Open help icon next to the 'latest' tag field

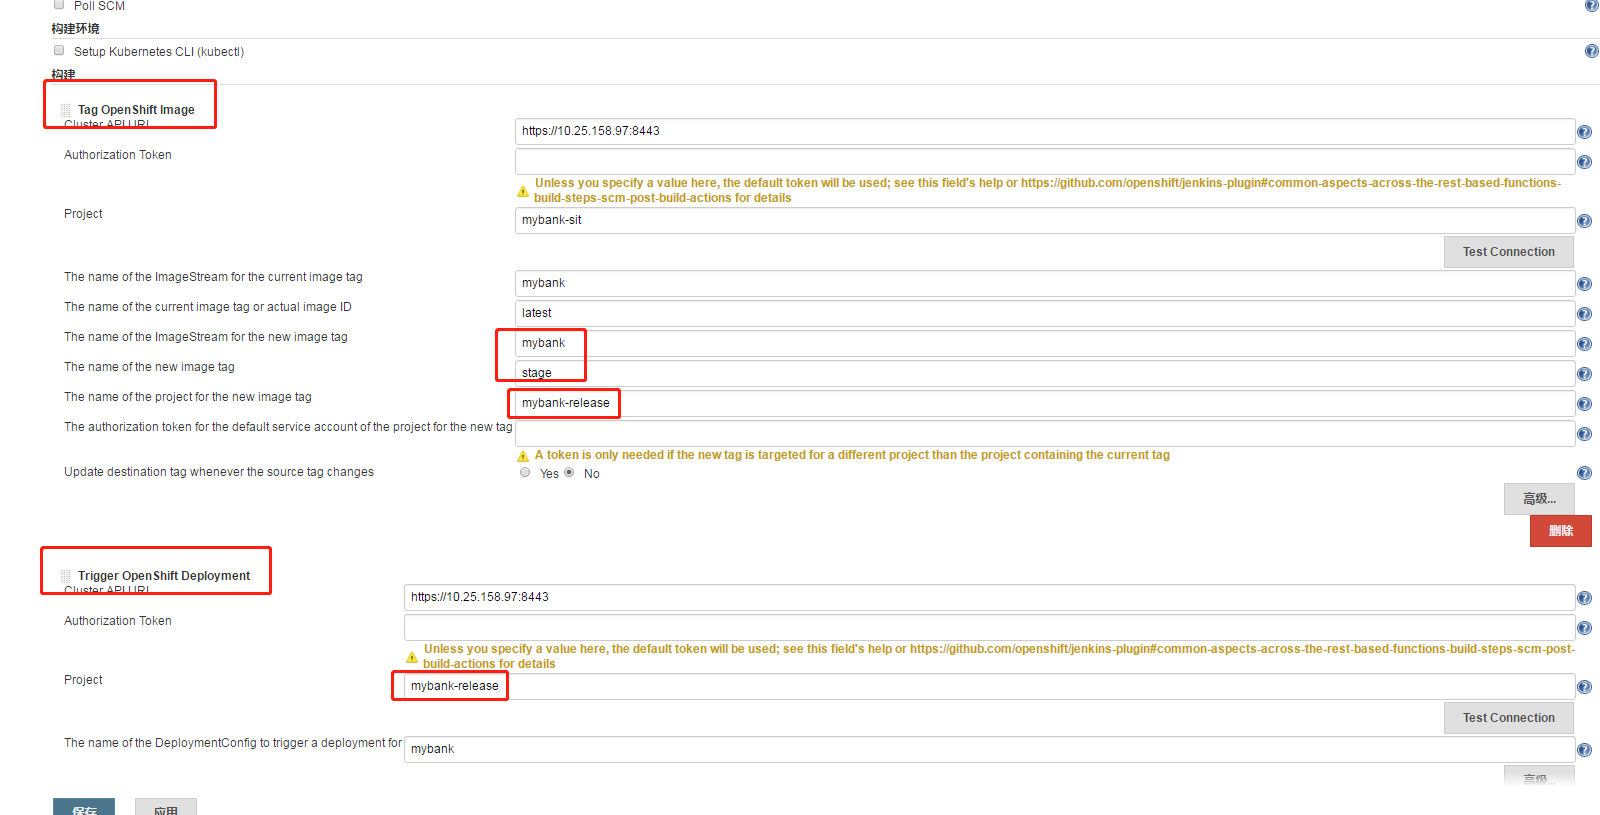tap(1584, 314)
